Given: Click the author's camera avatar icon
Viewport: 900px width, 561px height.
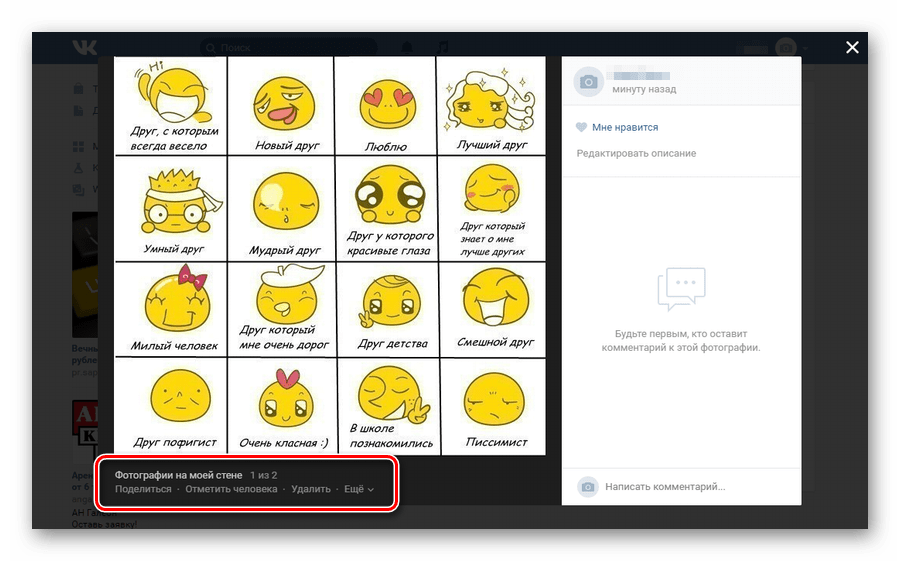Looking at the screenshot, I should pyautogui.click(x=589, y=82).
